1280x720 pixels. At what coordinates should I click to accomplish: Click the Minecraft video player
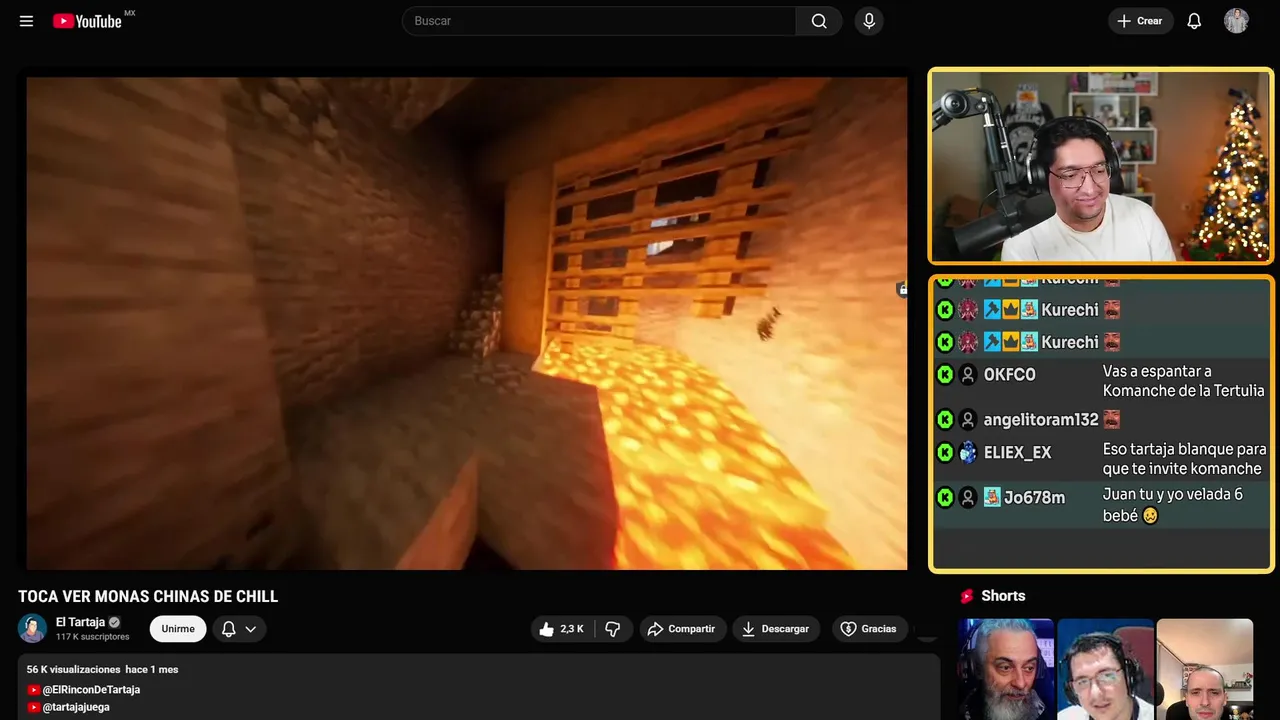click(x=467, y=323)
